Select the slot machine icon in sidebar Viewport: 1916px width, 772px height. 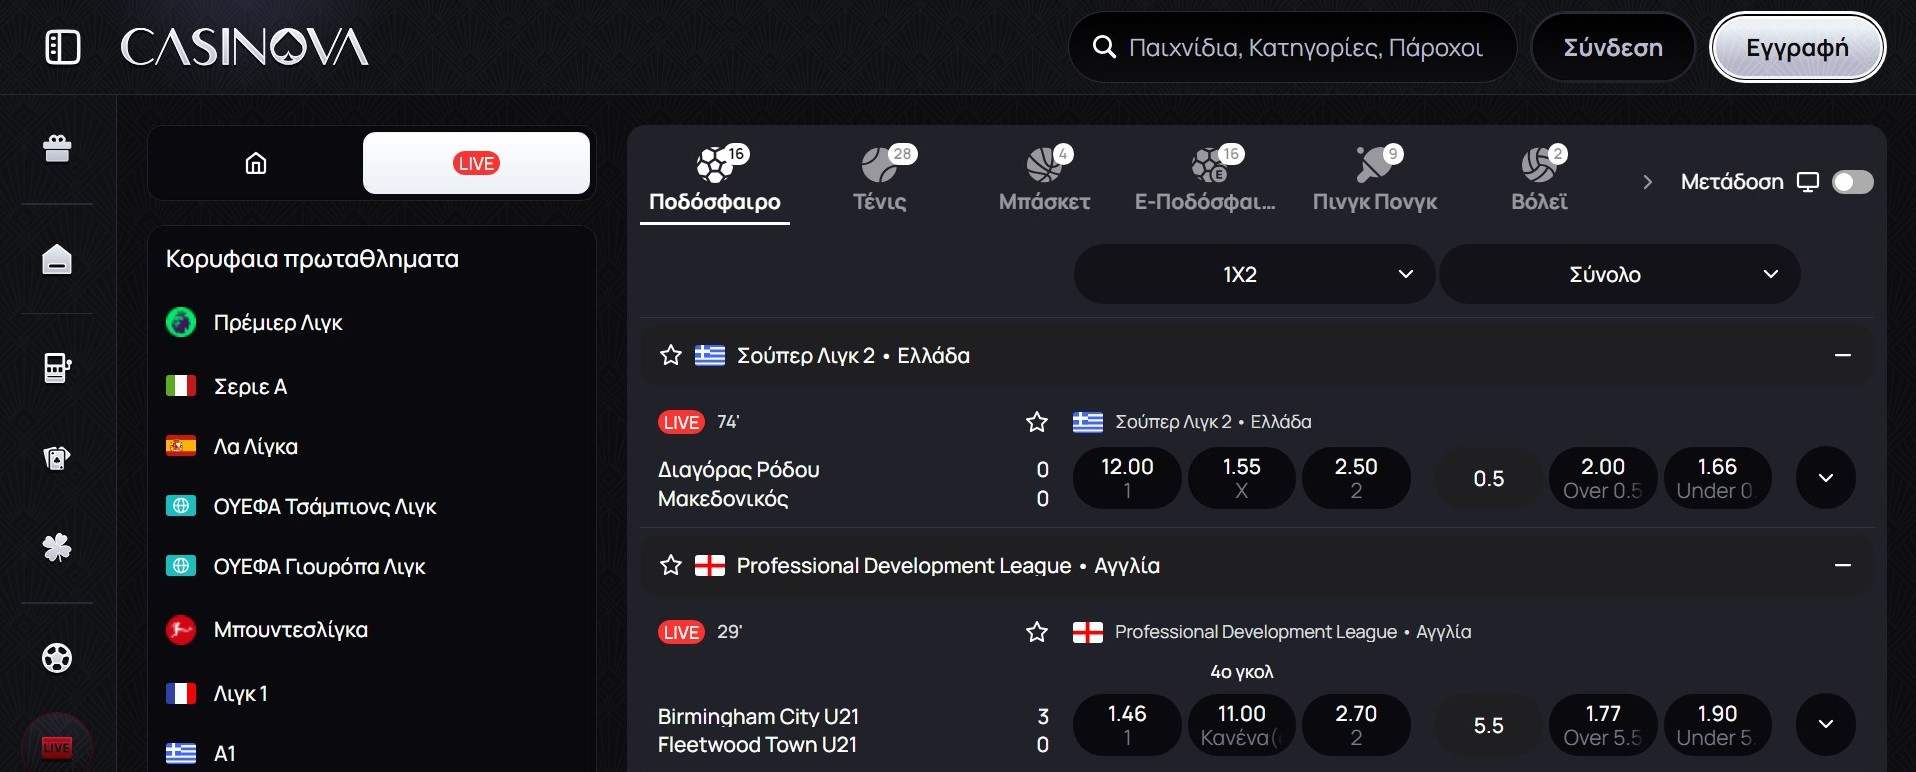(57, 367)
